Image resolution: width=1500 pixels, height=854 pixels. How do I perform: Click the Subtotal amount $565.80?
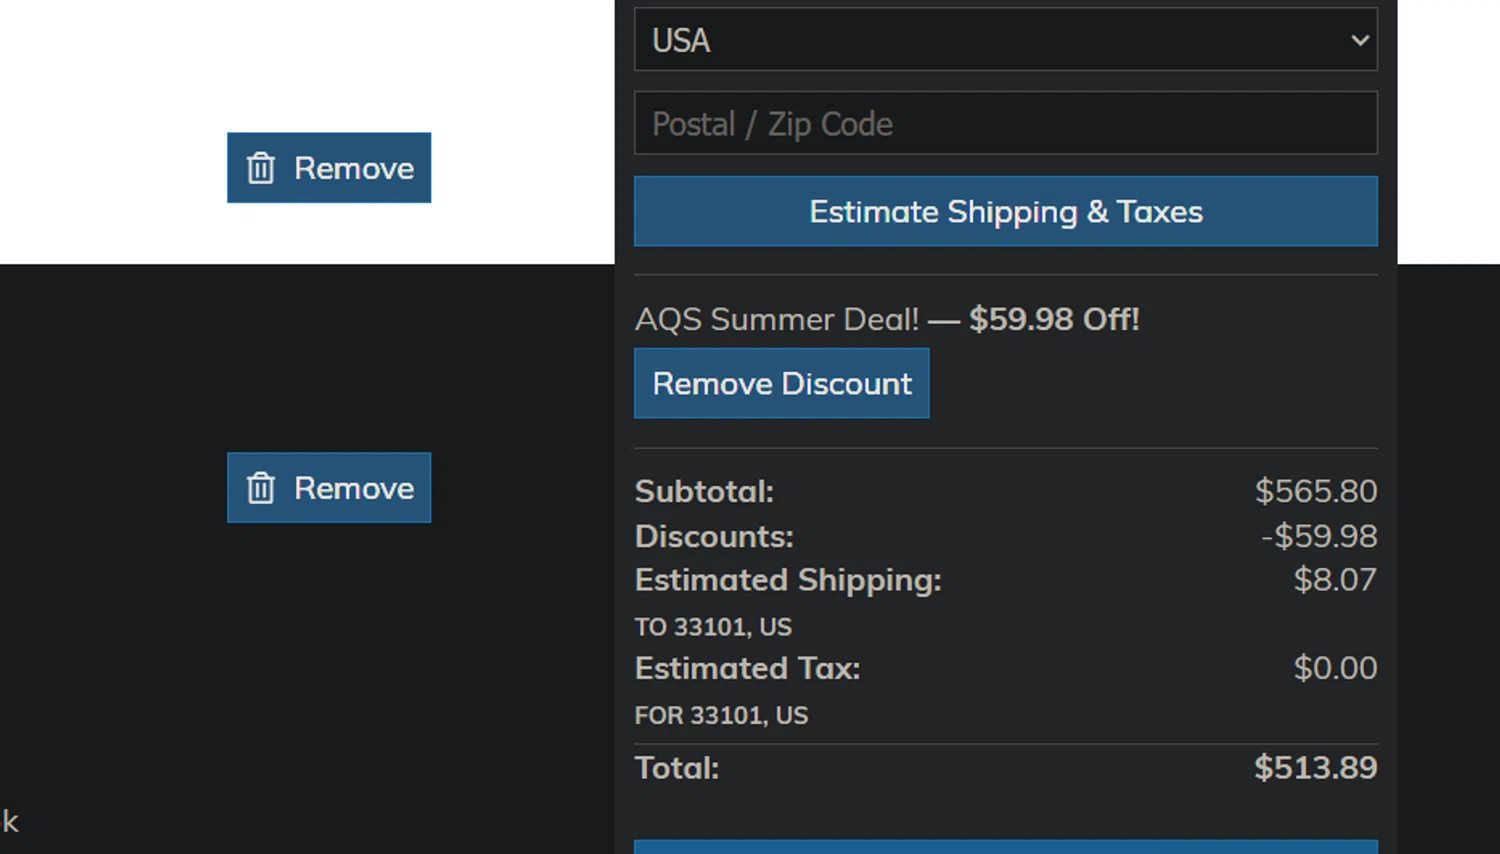[x=1316, y=491]
